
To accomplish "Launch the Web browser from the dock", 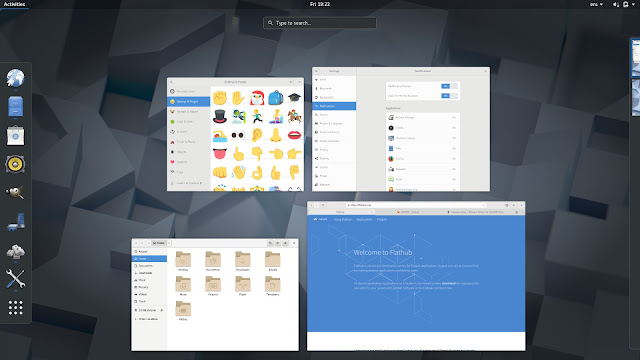I will [15, 78].
